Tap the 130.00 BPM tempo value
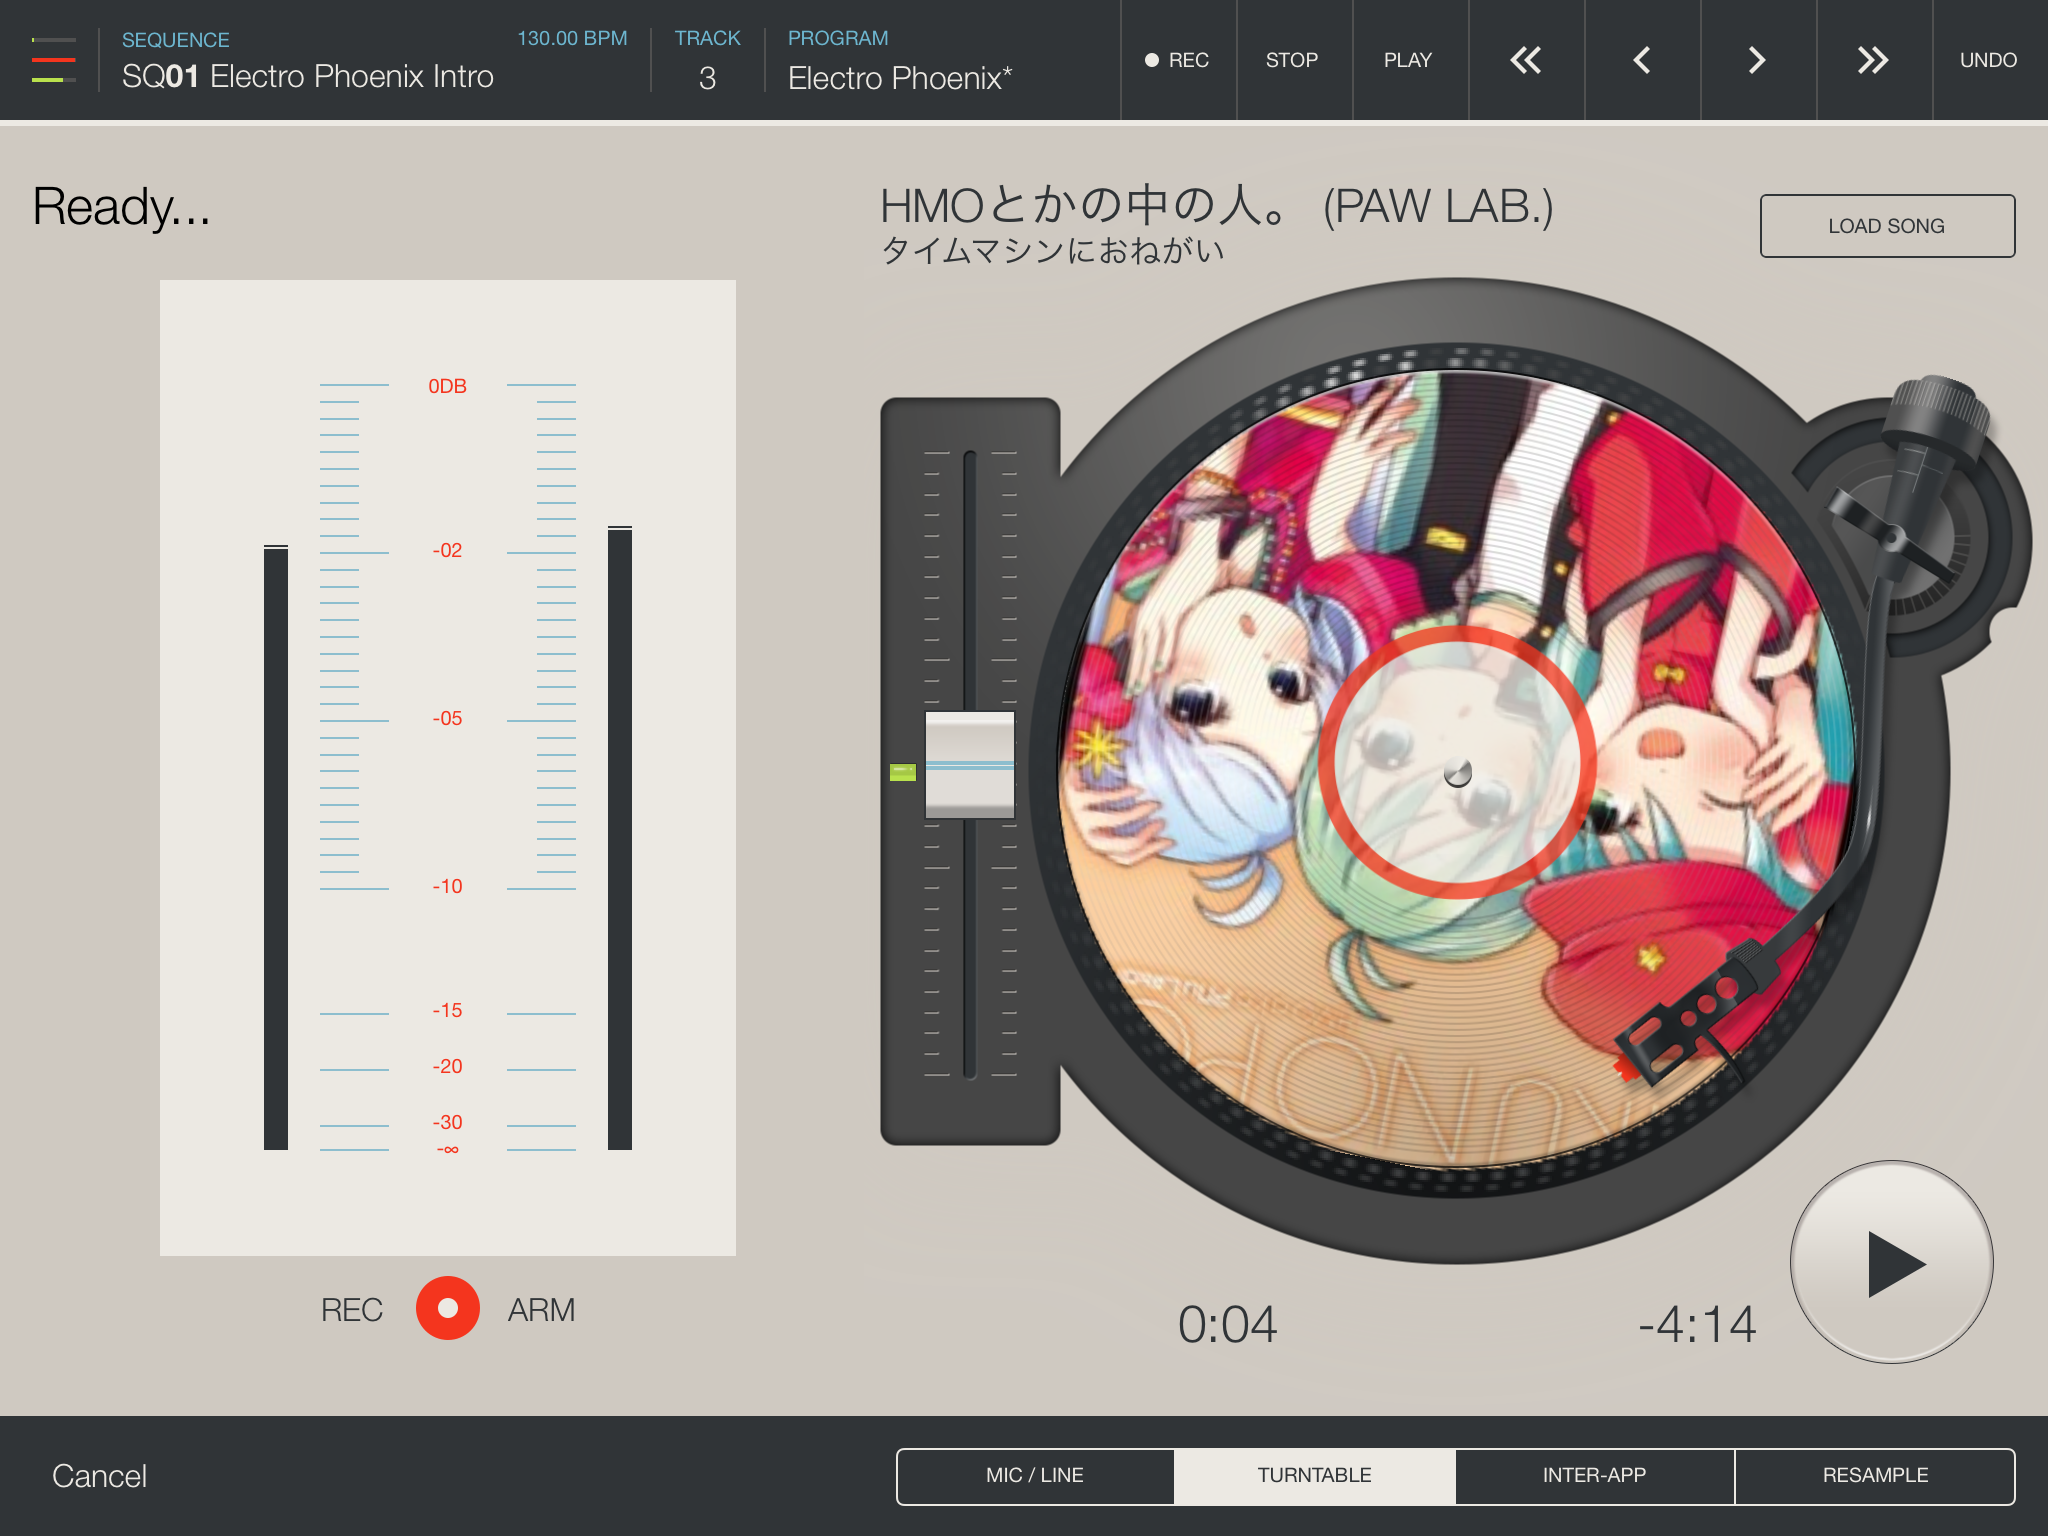This screenshot has height=1536, width=2048. click(572, 38)
